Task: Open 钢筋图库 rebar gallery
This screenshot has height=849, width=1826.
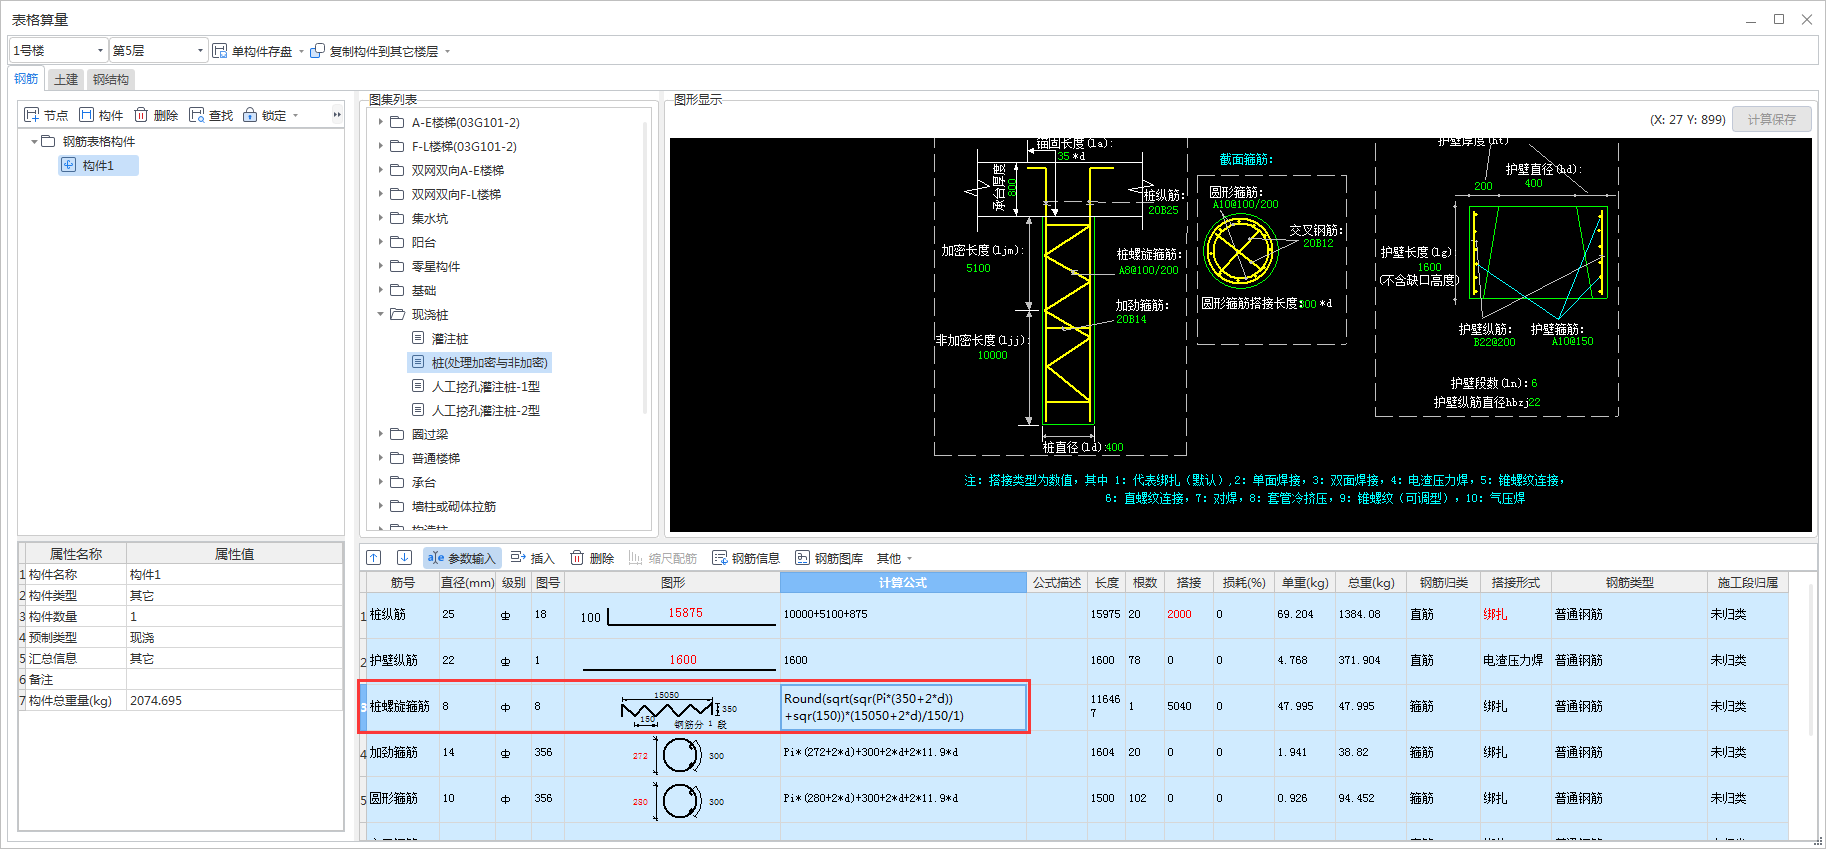Action: [829, 558]
